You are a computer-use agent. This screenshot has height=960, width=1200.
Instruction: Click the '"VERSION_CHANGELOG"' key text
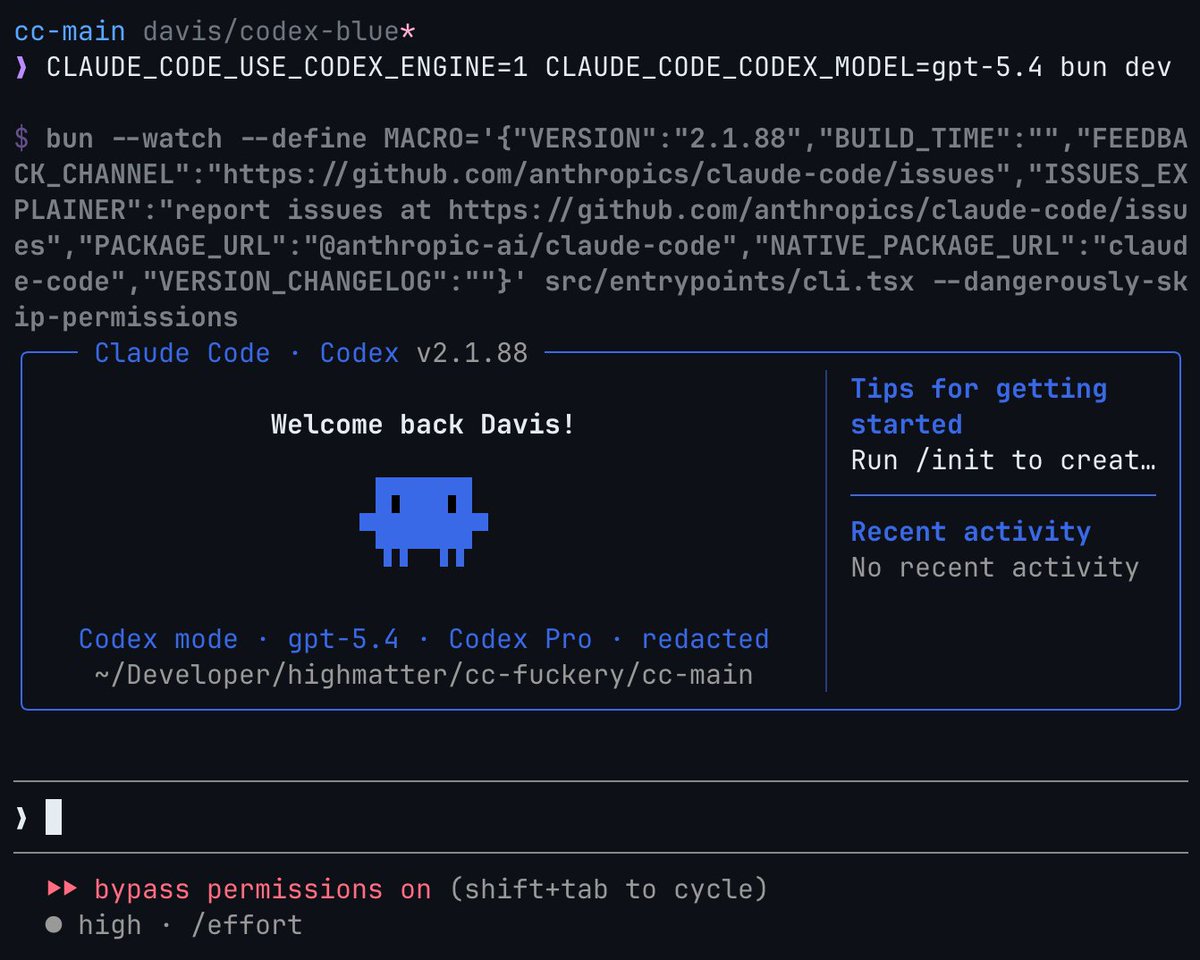click(295, 282)
